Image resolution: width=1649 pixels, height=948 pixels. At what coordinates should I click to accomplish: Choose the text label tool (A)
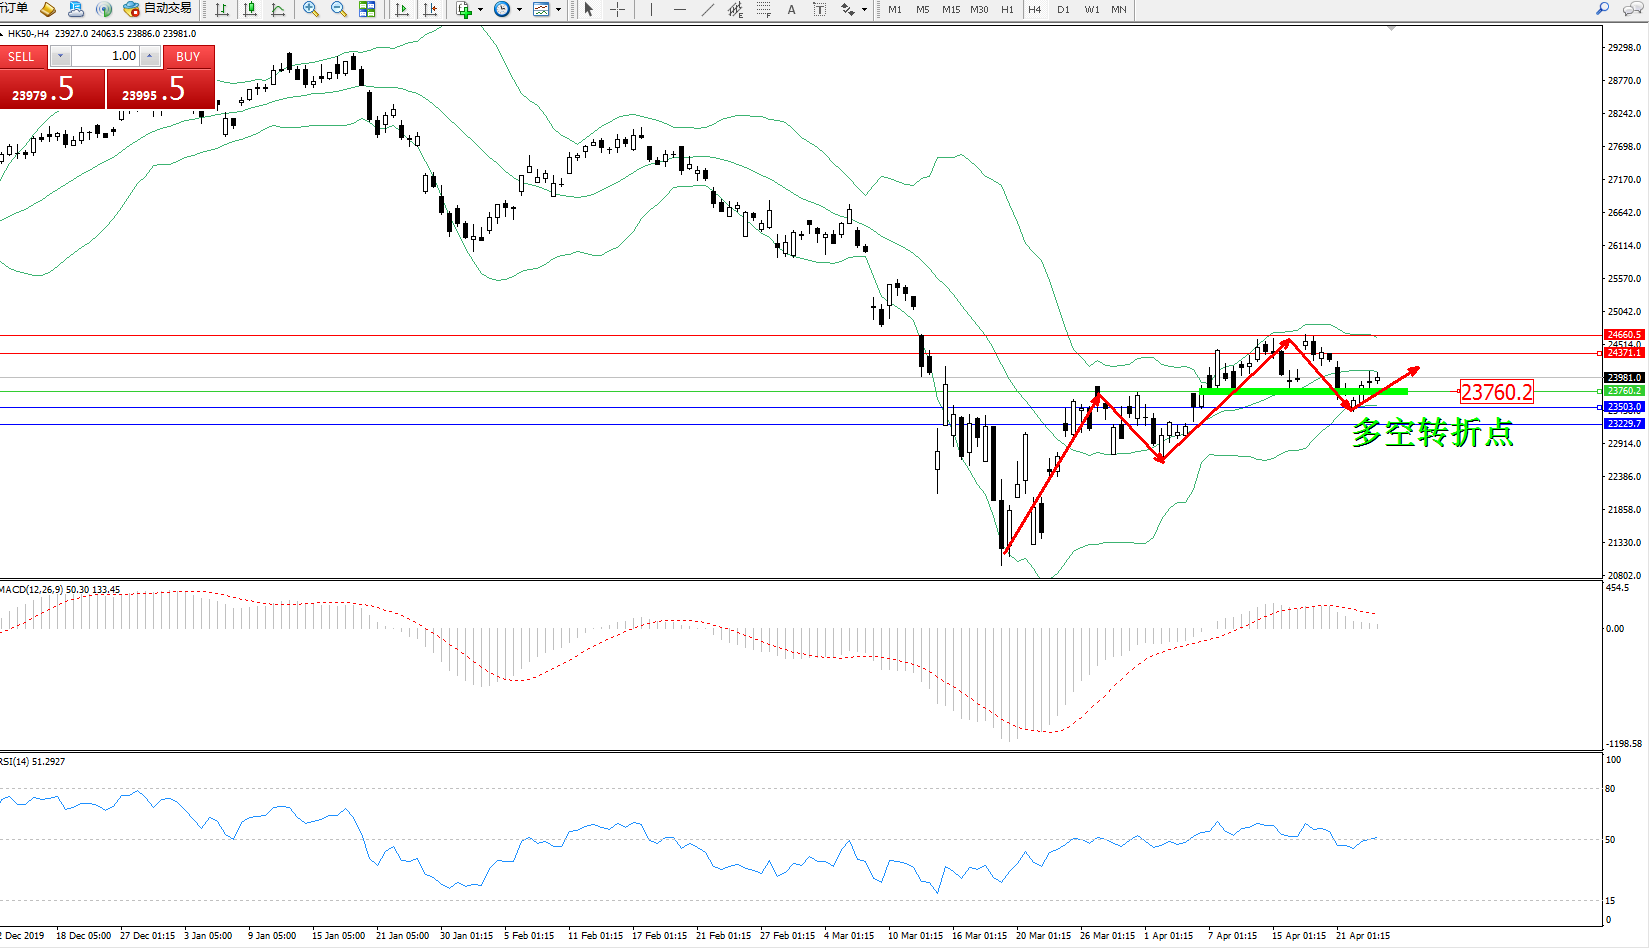(x=791, y=9)
